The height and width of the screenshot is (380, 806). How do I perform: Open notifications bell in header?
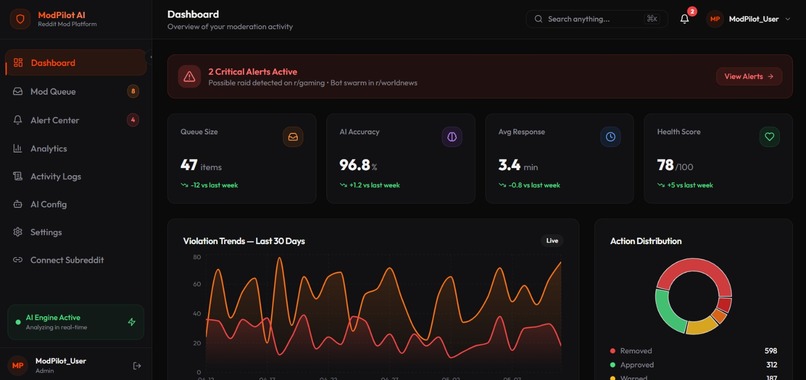click(684, 19)
